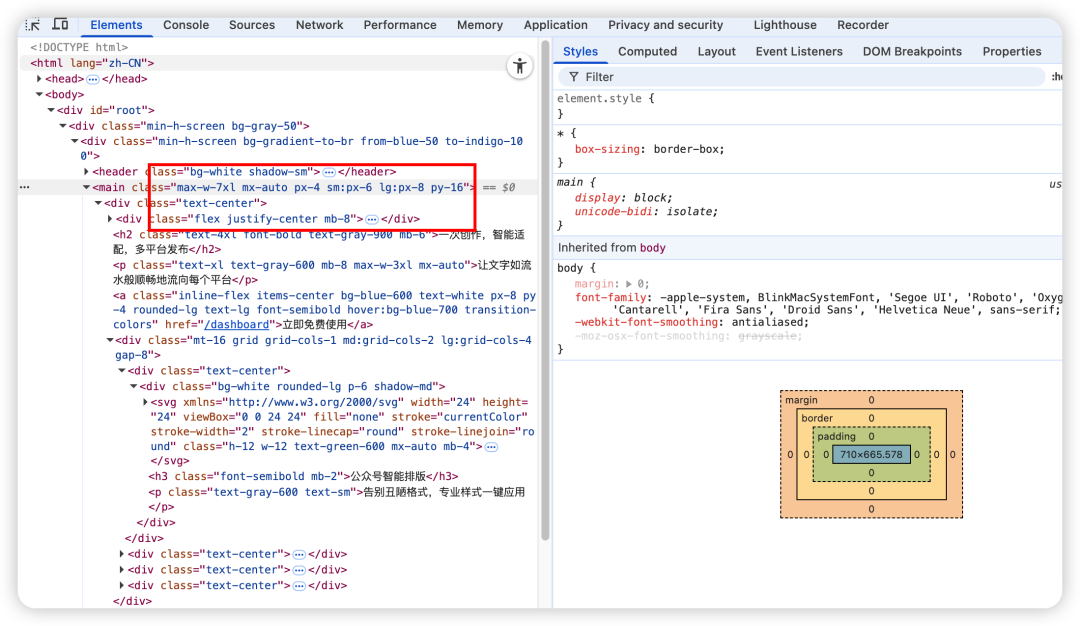
Task: Click the display block property in main rule
Action: click(x=623, y=198)
